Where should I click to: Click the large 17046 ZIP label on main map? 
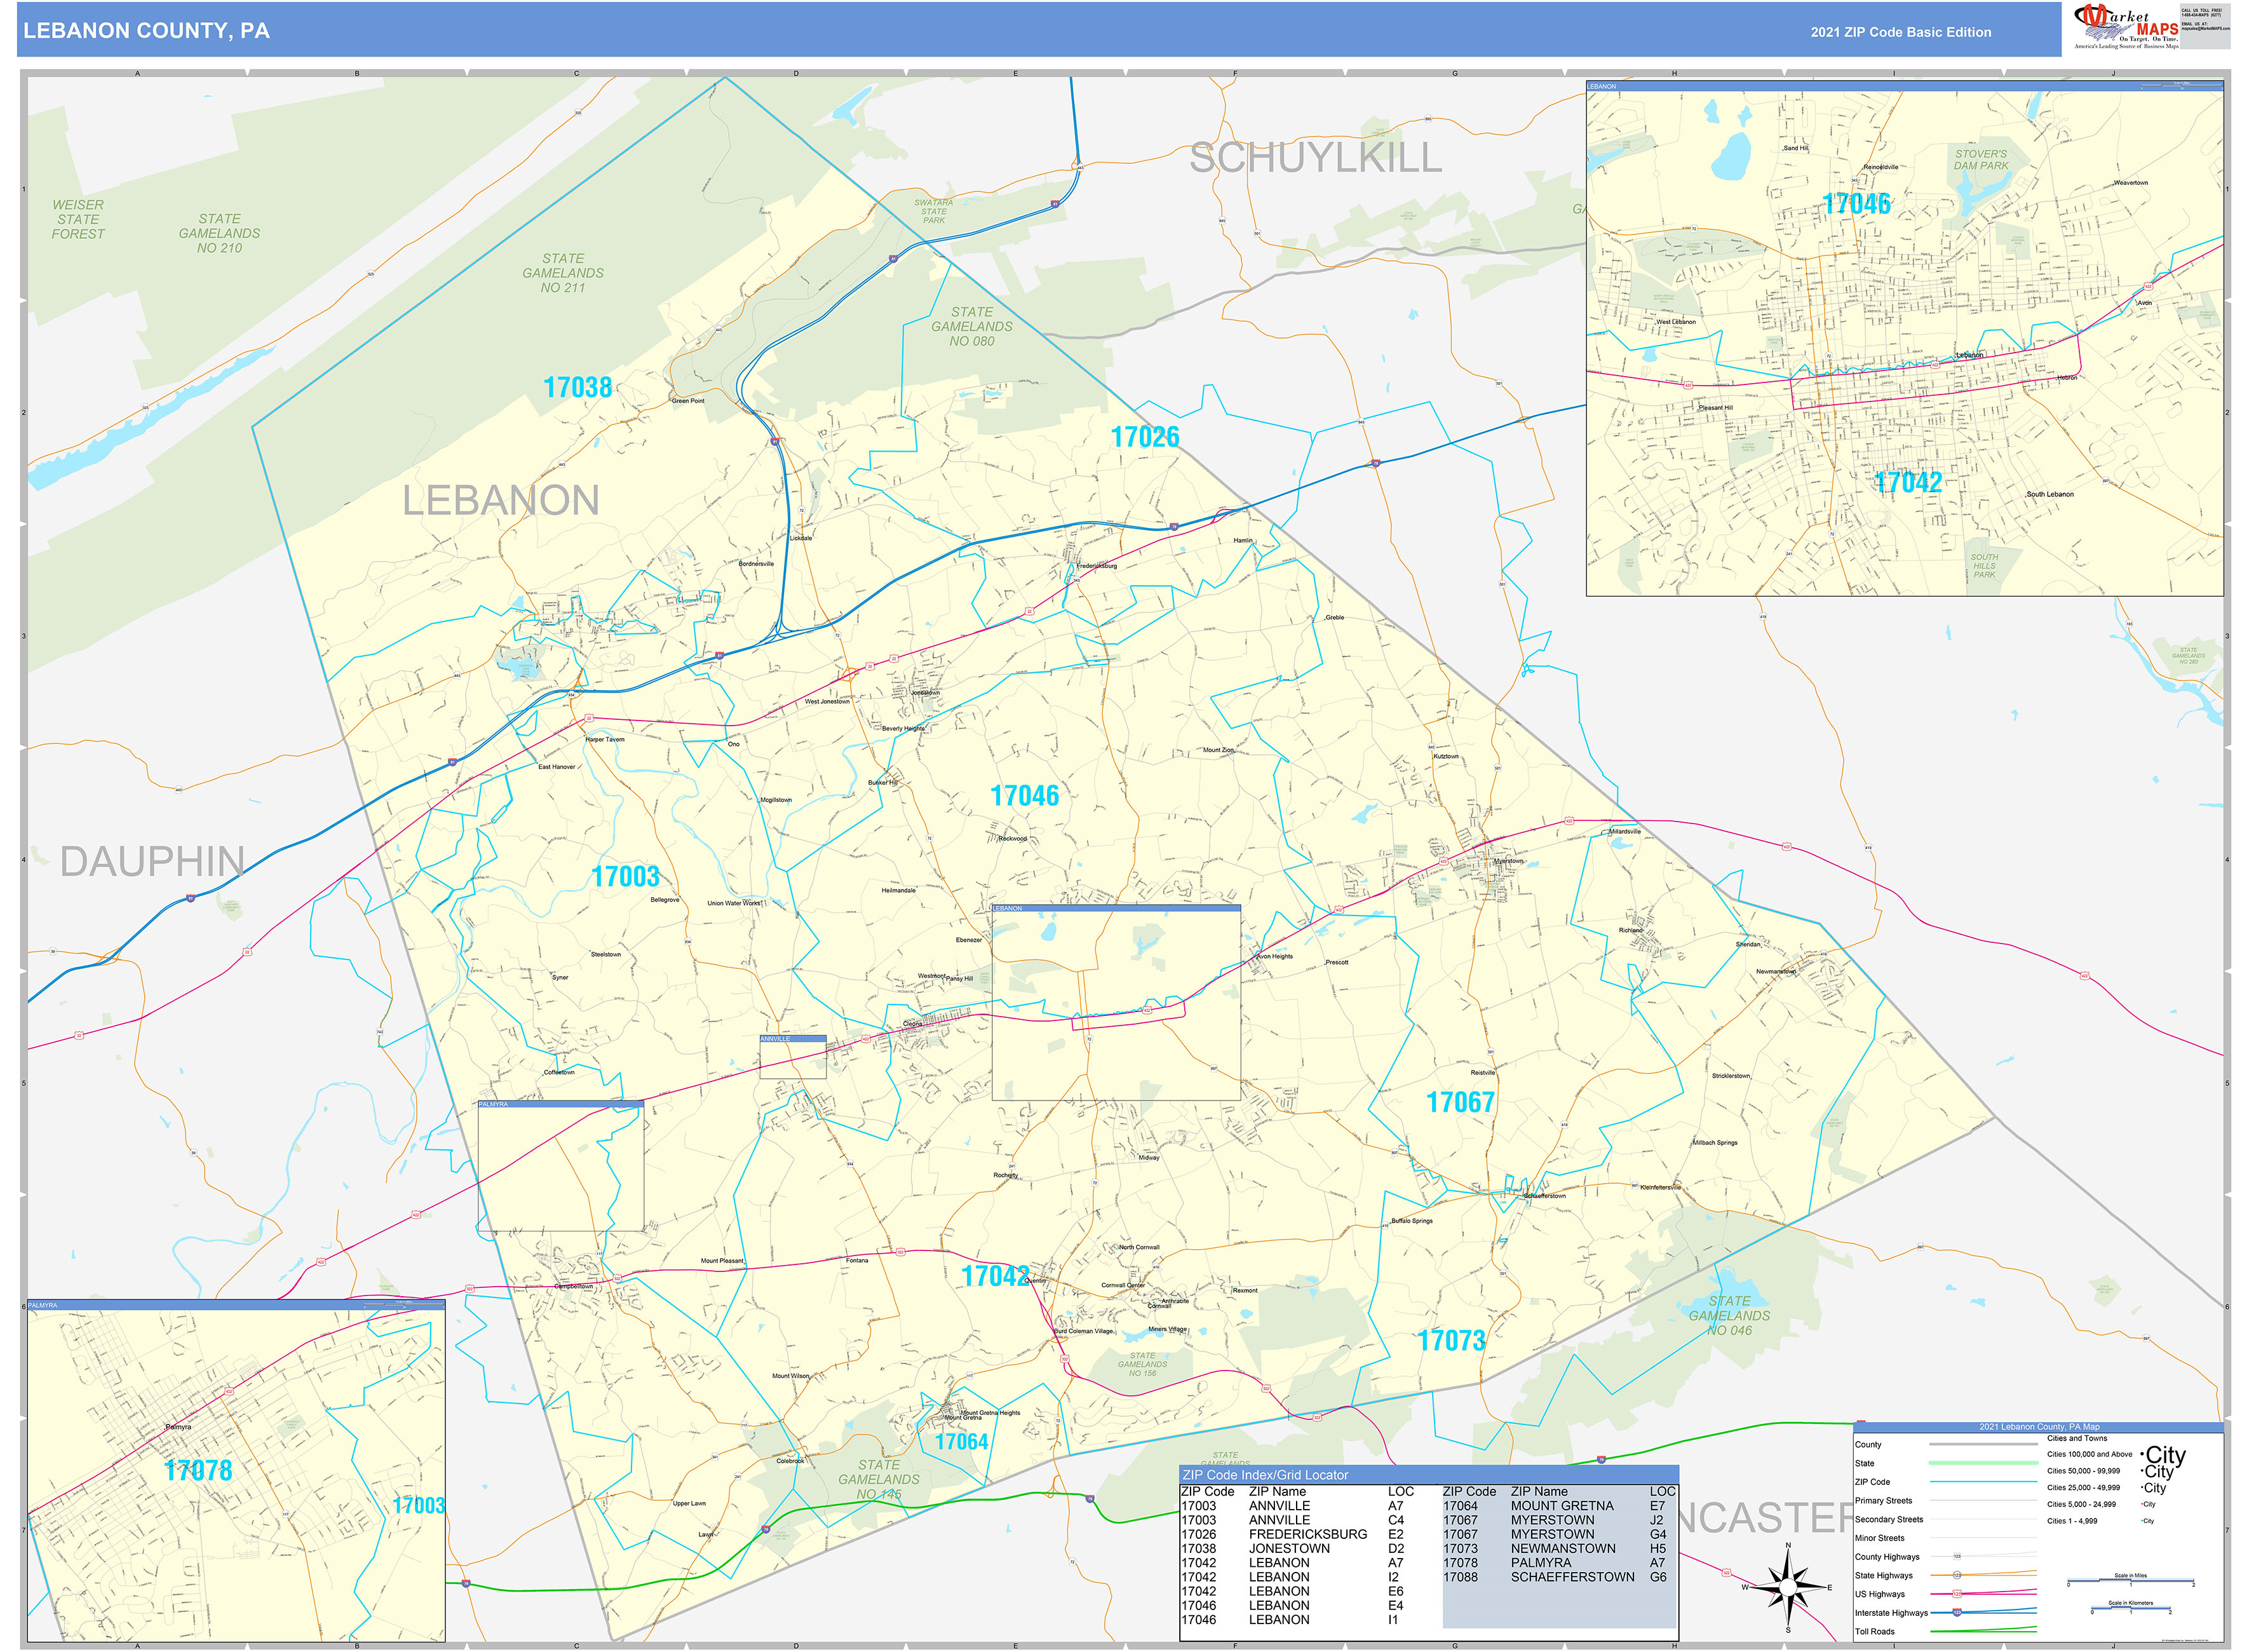[1024, 796]
